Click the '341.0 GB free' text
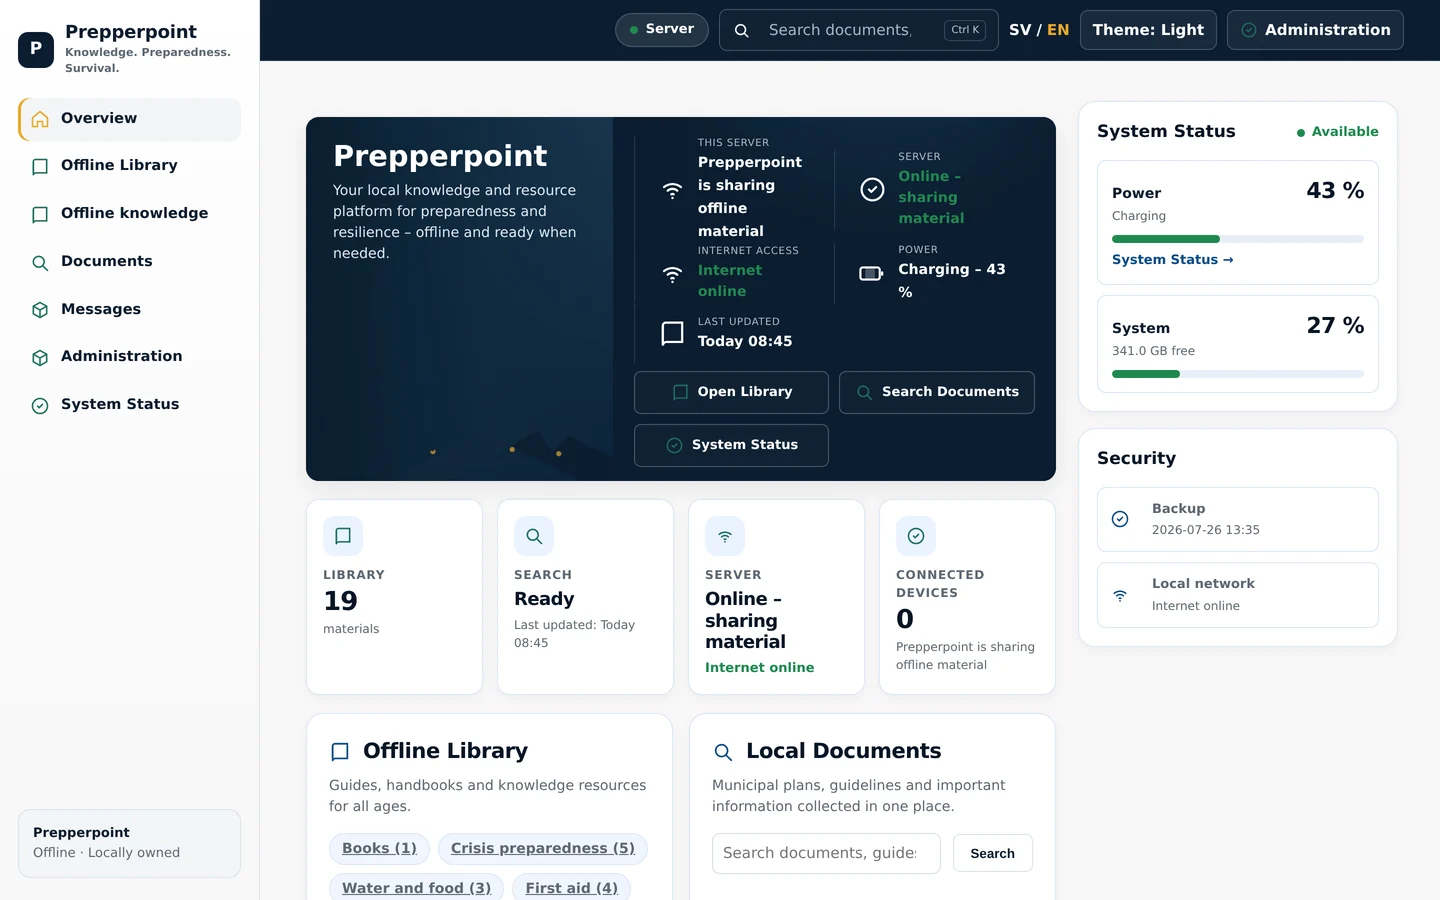The height and width of the screenshot is (900, 1440). tap(1153, 351)
